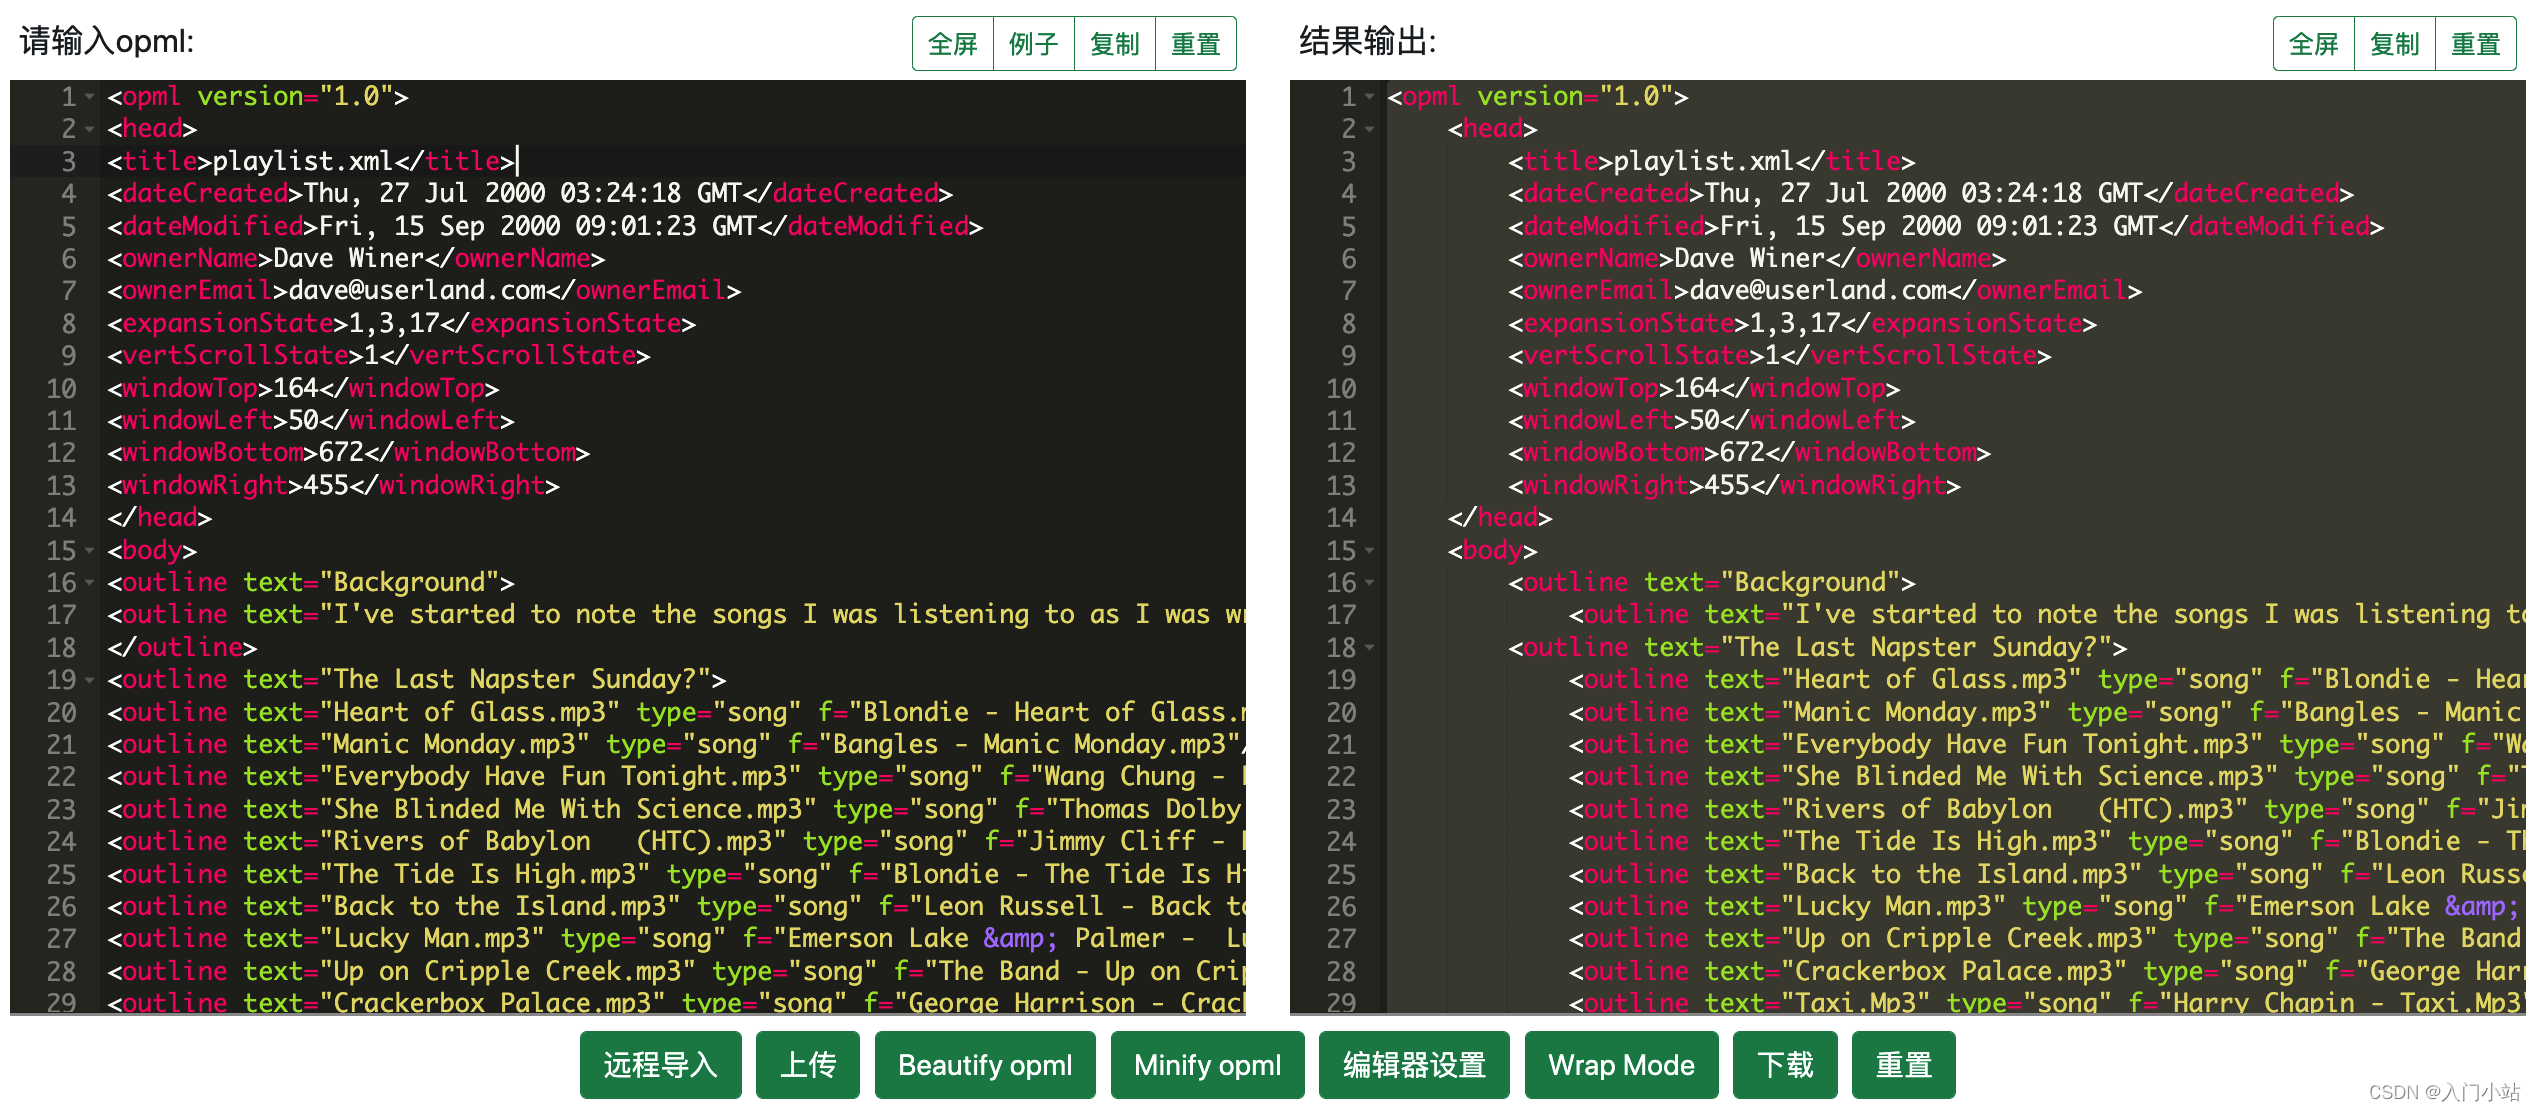Collapse the body fold at input line 15
The image size is (2536, 1112).
(x=90, y=551)
